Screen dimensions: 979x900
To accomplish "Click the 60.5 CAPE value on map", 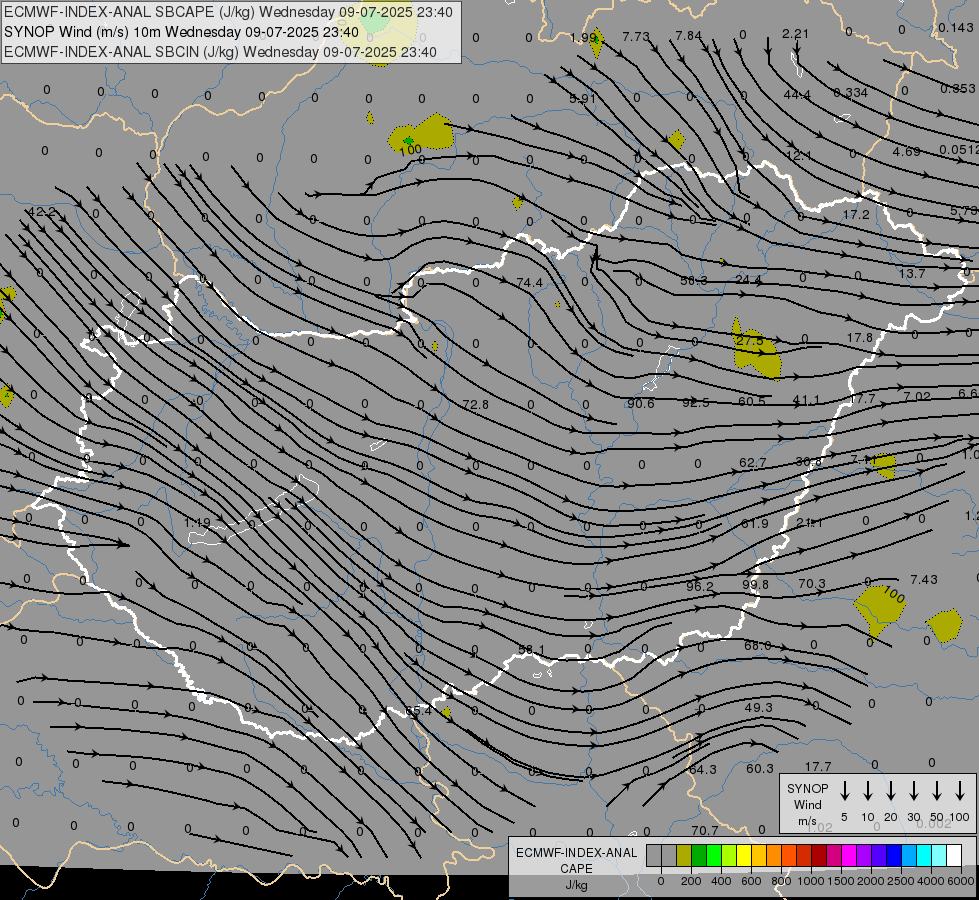I will pos(752,401).
